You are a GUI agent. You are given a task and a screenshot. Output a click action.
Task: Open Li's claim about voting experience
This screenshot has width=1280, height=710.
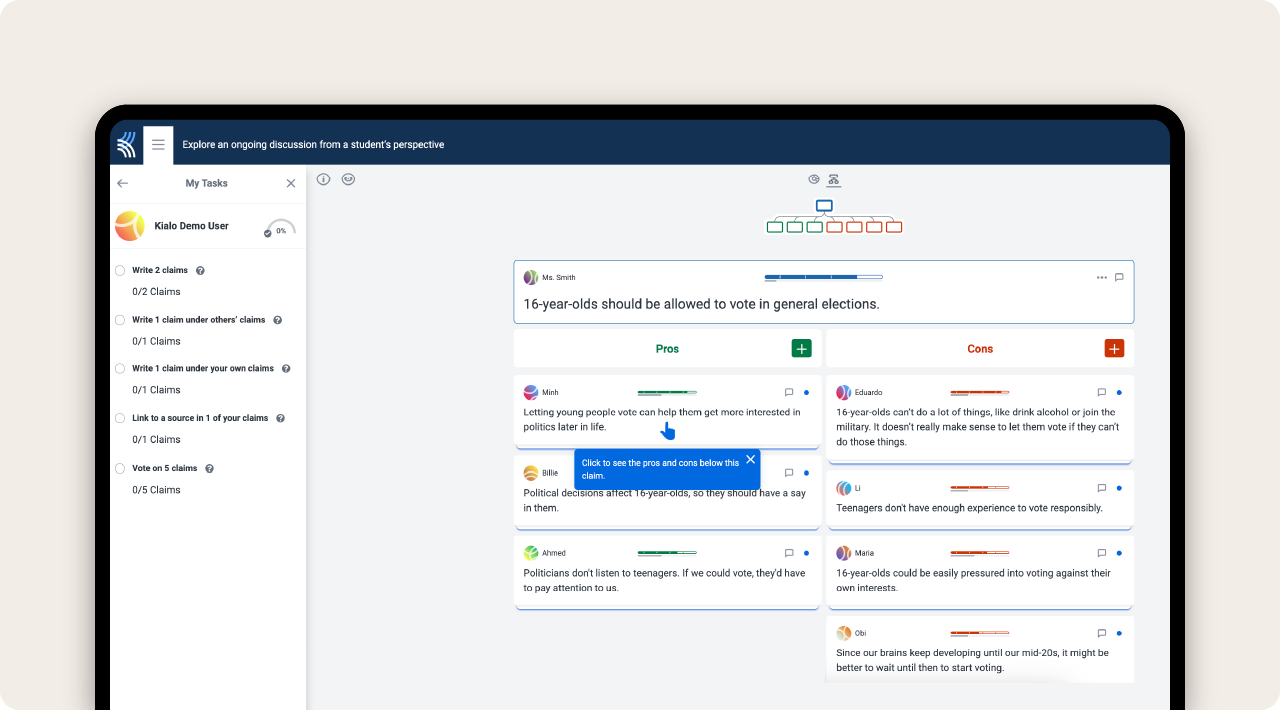pos(969,508)
